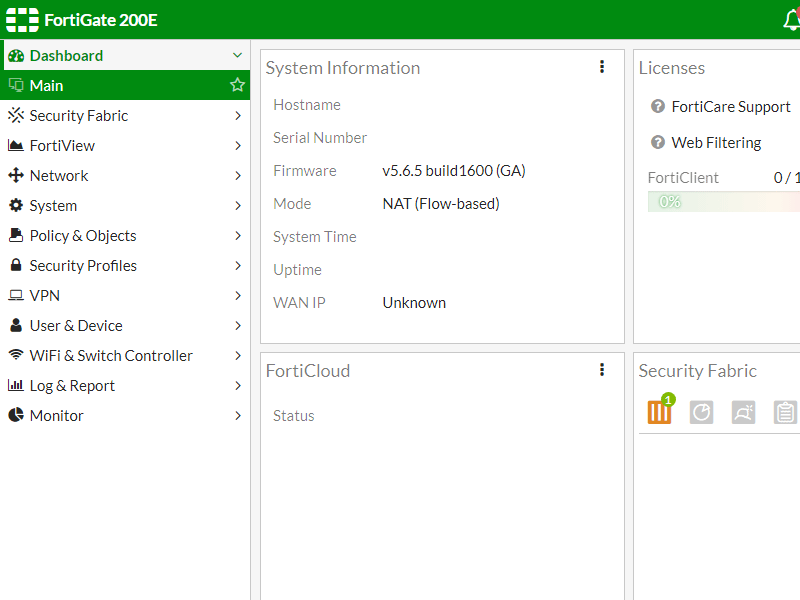Click the orange FortiGate icon in Security Fabric
The width and height of the screenshot is (800, 600).
tap(659, 412)
